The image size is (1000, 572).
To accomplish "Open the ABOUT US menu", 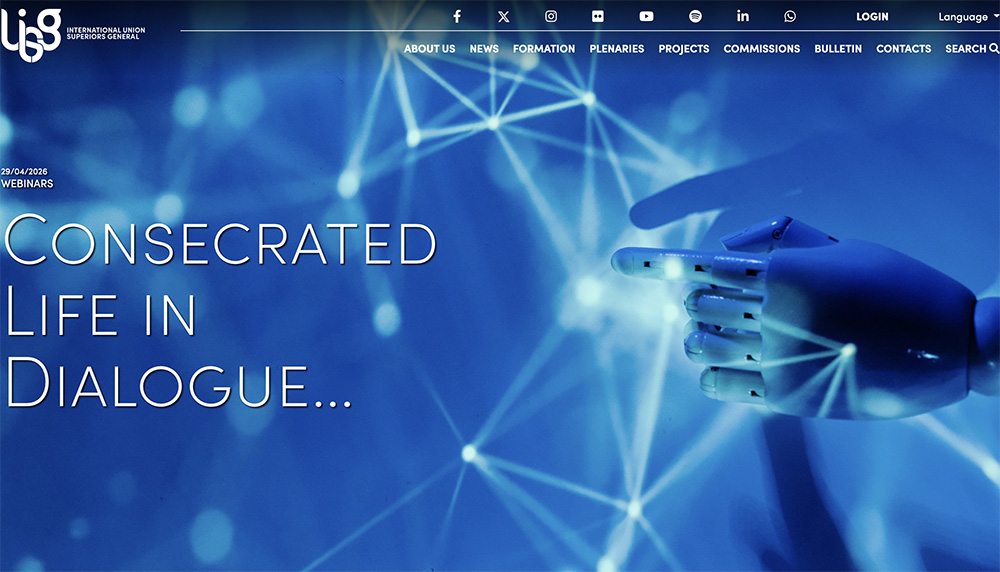I will pyautogui.click(x=429, y=48).
